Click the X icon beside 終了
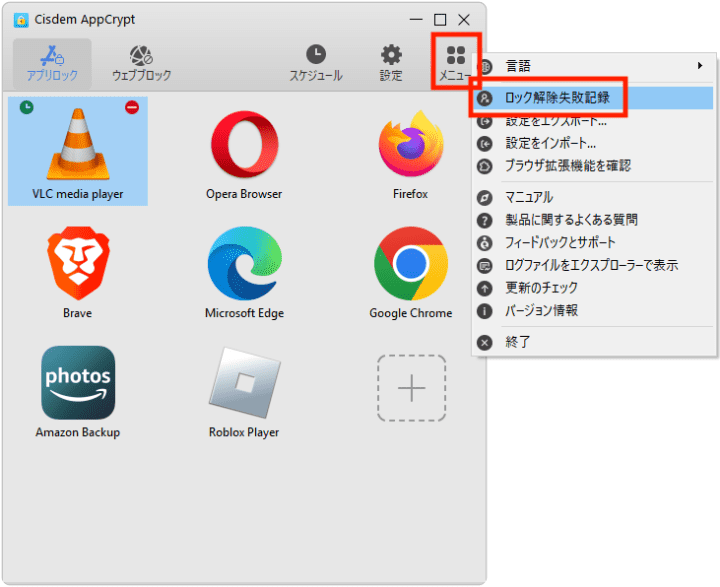The height and width of the screenshot is (587, 720). (x=485, y=343)
